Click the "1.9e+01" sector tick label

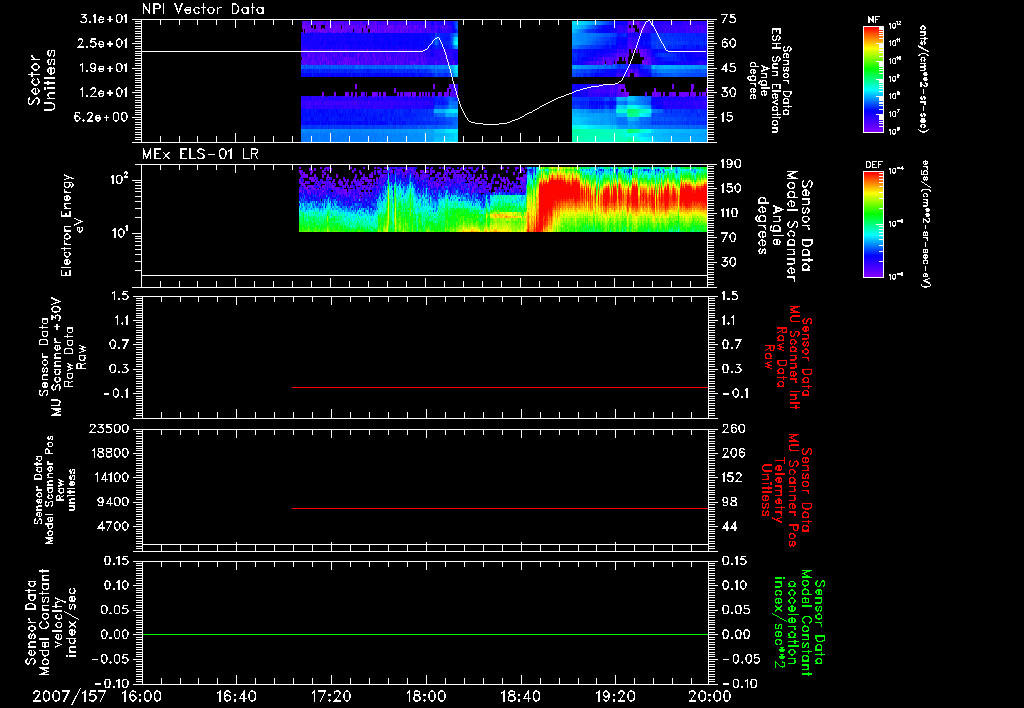[104, 68]
